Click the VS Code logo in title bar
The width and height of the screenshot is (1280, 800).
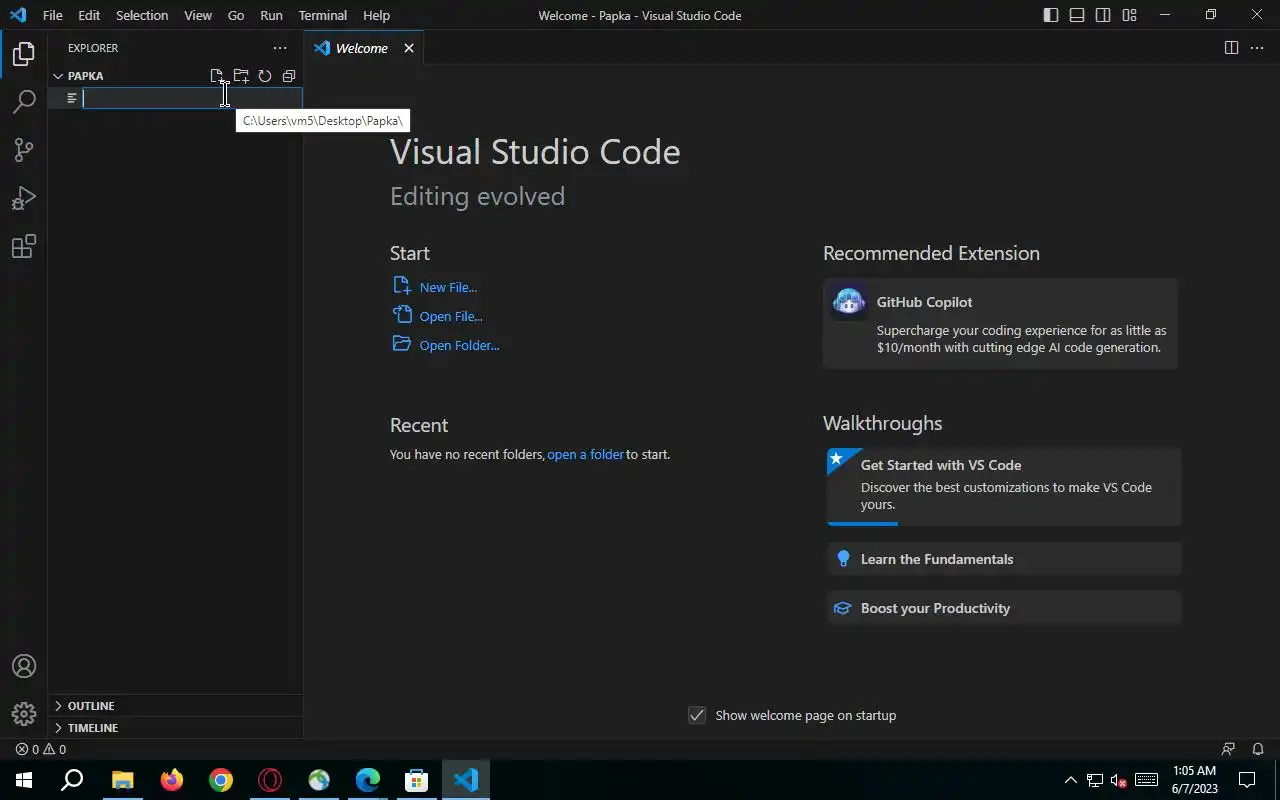pos(18,15)
